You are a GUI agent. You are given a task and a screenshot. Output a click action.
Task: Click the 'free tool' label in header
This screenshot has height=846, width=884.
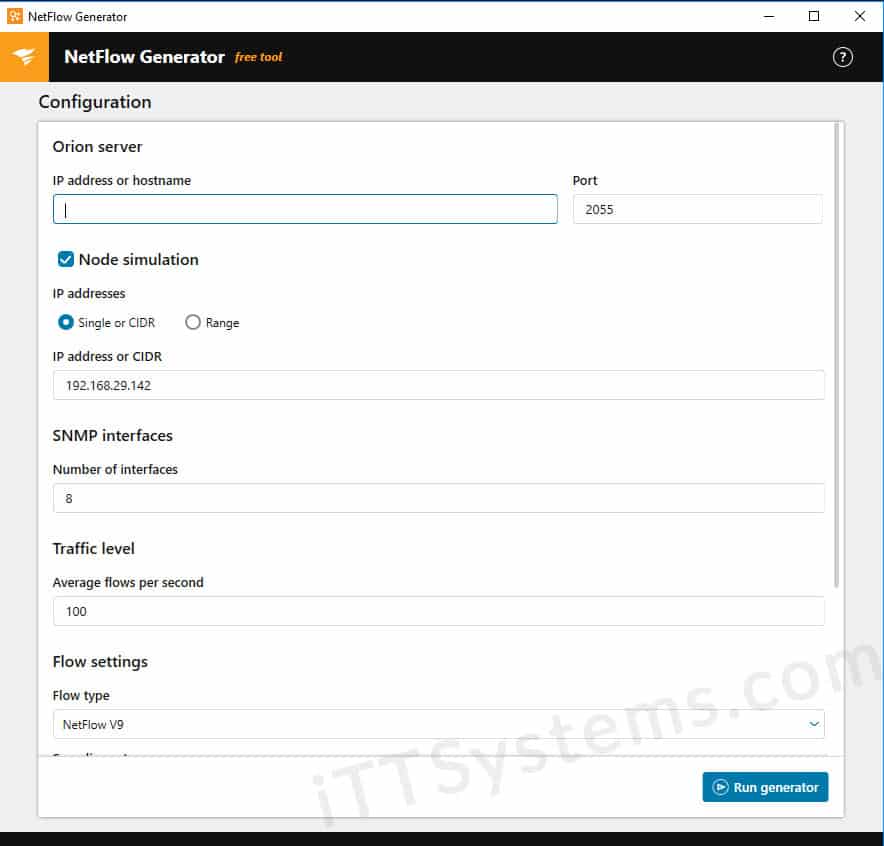pyautogui.click(x=258, y=57)
